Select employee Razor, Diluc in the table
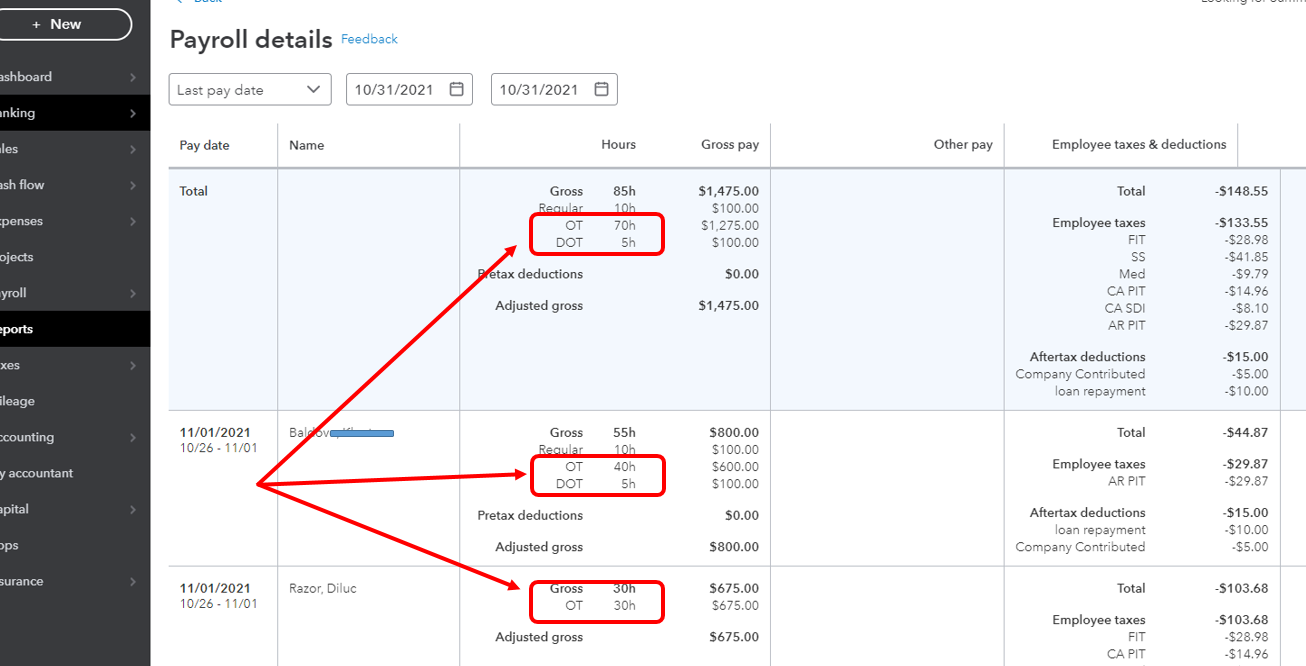Viewport: 1306px width, 666px height. pyautogui.click(x=322, y=588)
